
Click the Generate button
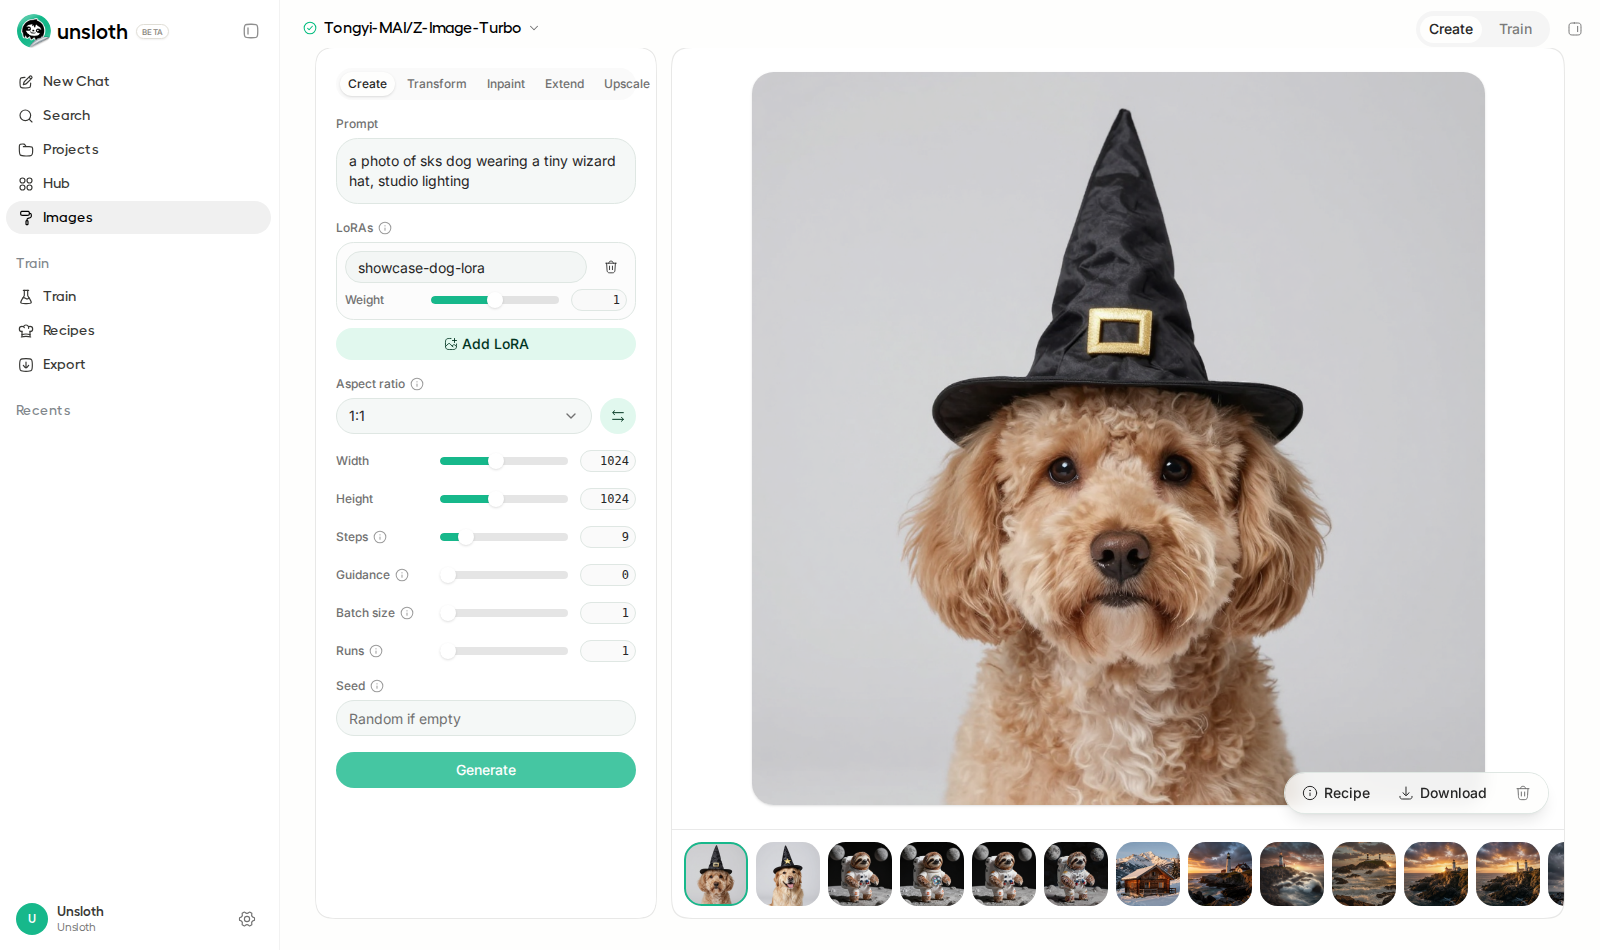click(486, 770)
